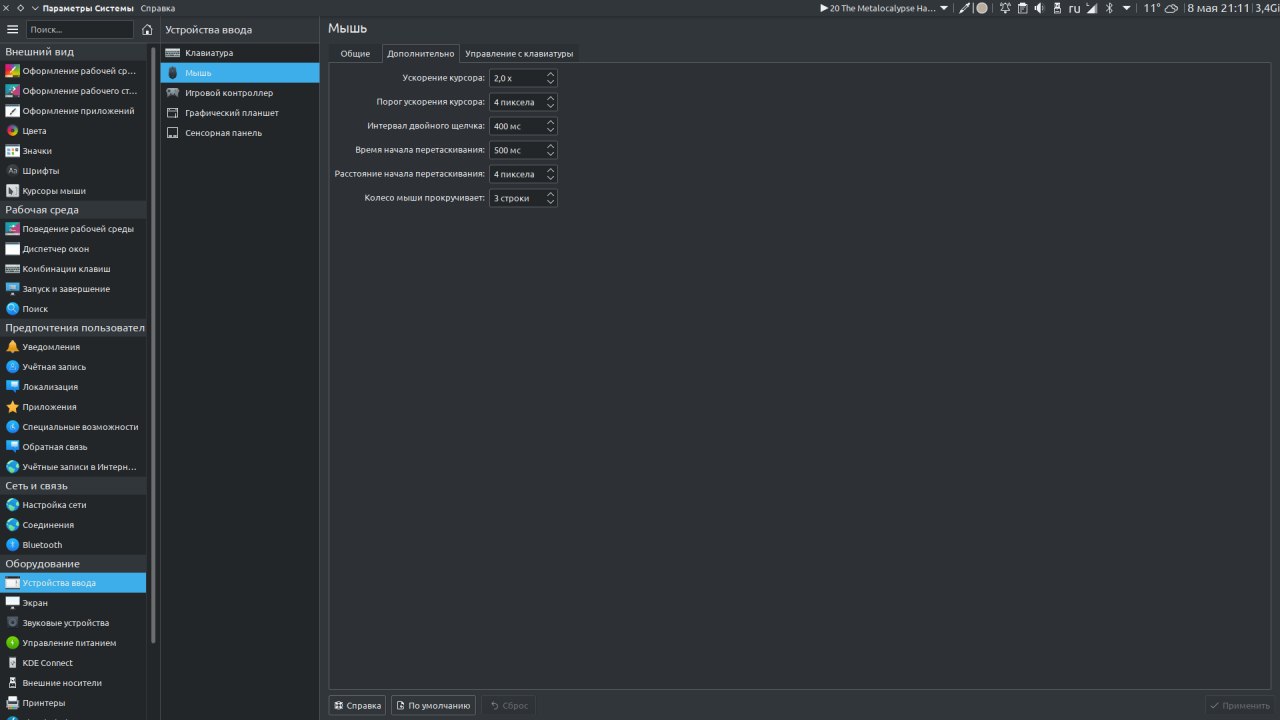Open the notifications bell in tray
Image resolution: width=1280 pixels, height=720 pixels.
coord(1005,8)
